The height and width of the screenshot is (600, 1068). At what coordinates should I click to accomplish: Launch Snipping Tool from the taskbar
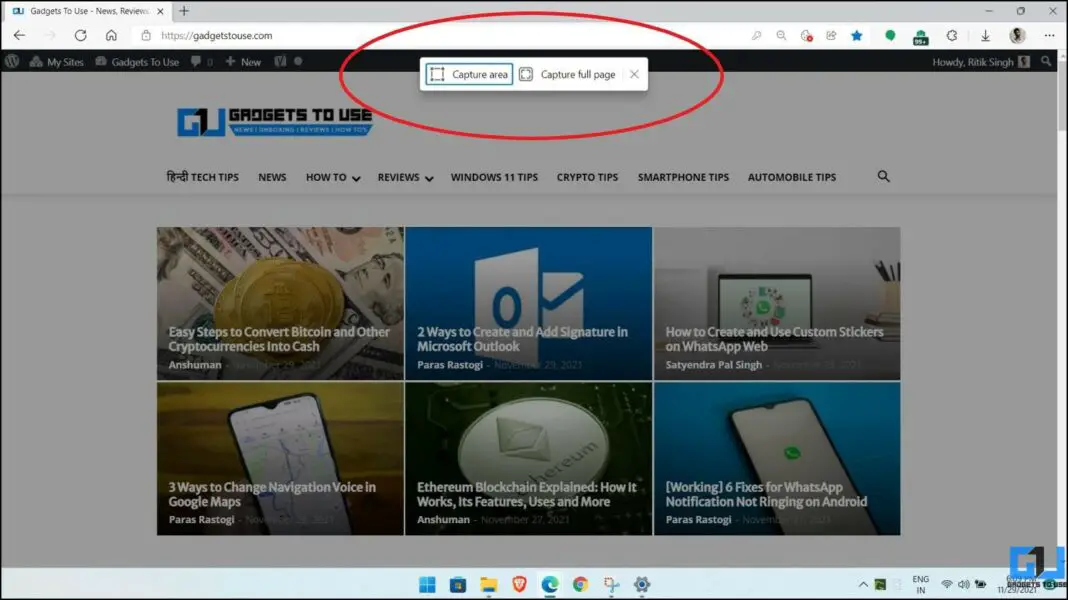point(611,584)
